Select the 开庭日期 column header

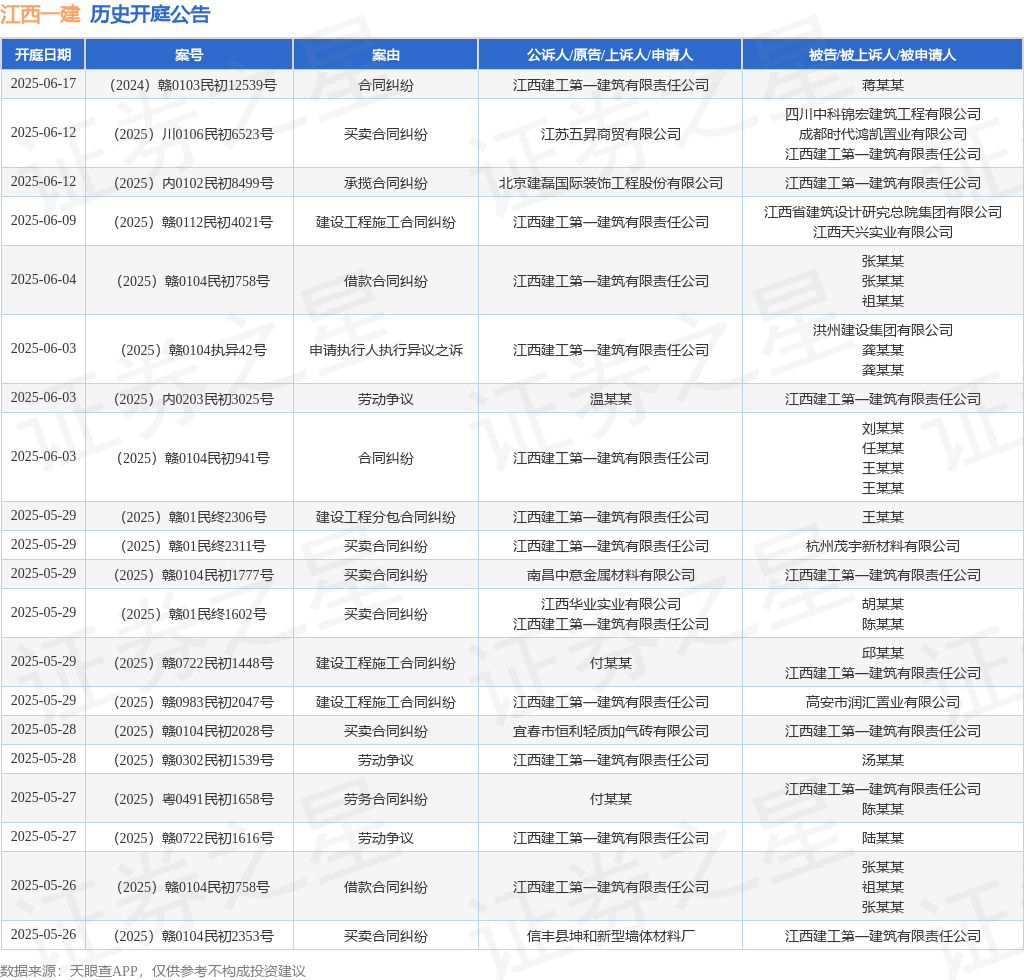coord(43,55)
